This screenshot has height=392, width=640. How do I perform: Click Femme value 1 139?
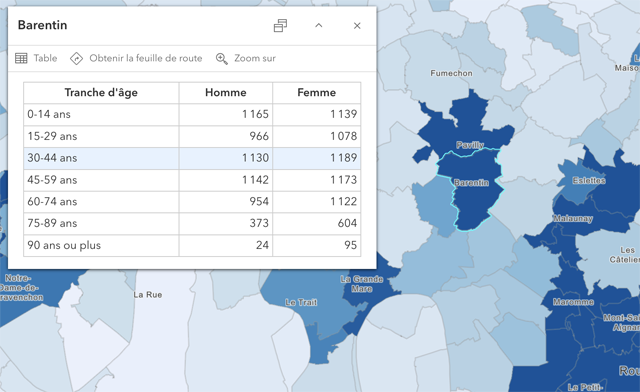point(344,114)
